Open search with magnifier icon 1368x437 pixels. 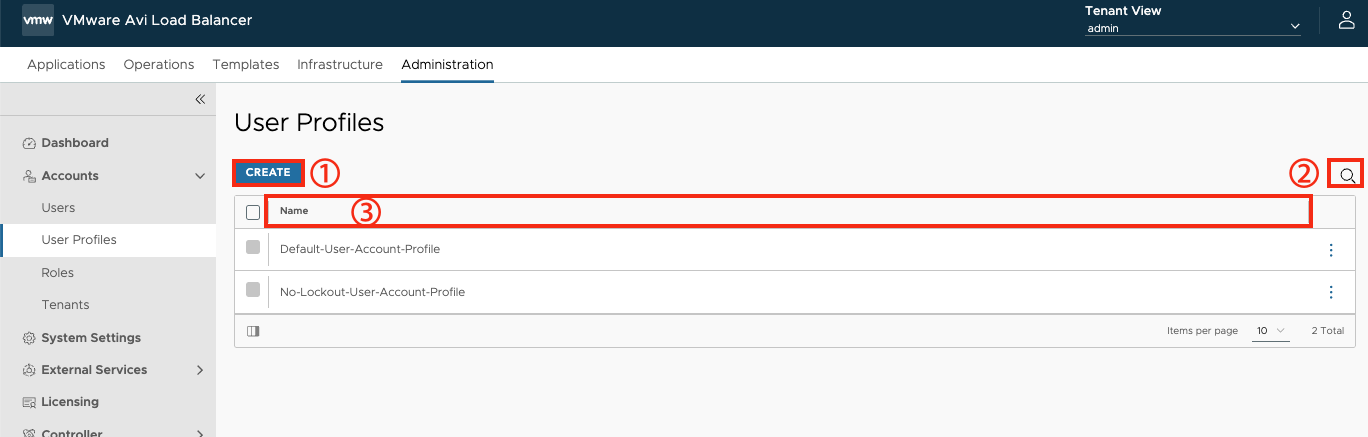point(1347,175)
